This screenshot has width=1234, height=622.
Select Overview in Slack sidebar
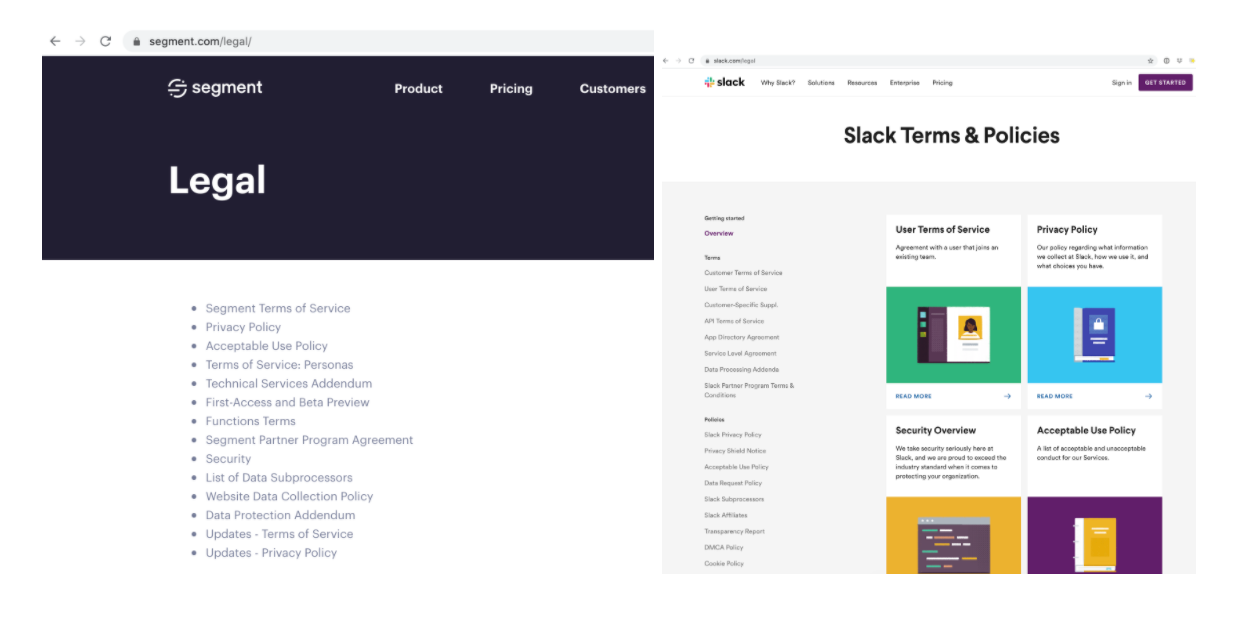(719, 233)
